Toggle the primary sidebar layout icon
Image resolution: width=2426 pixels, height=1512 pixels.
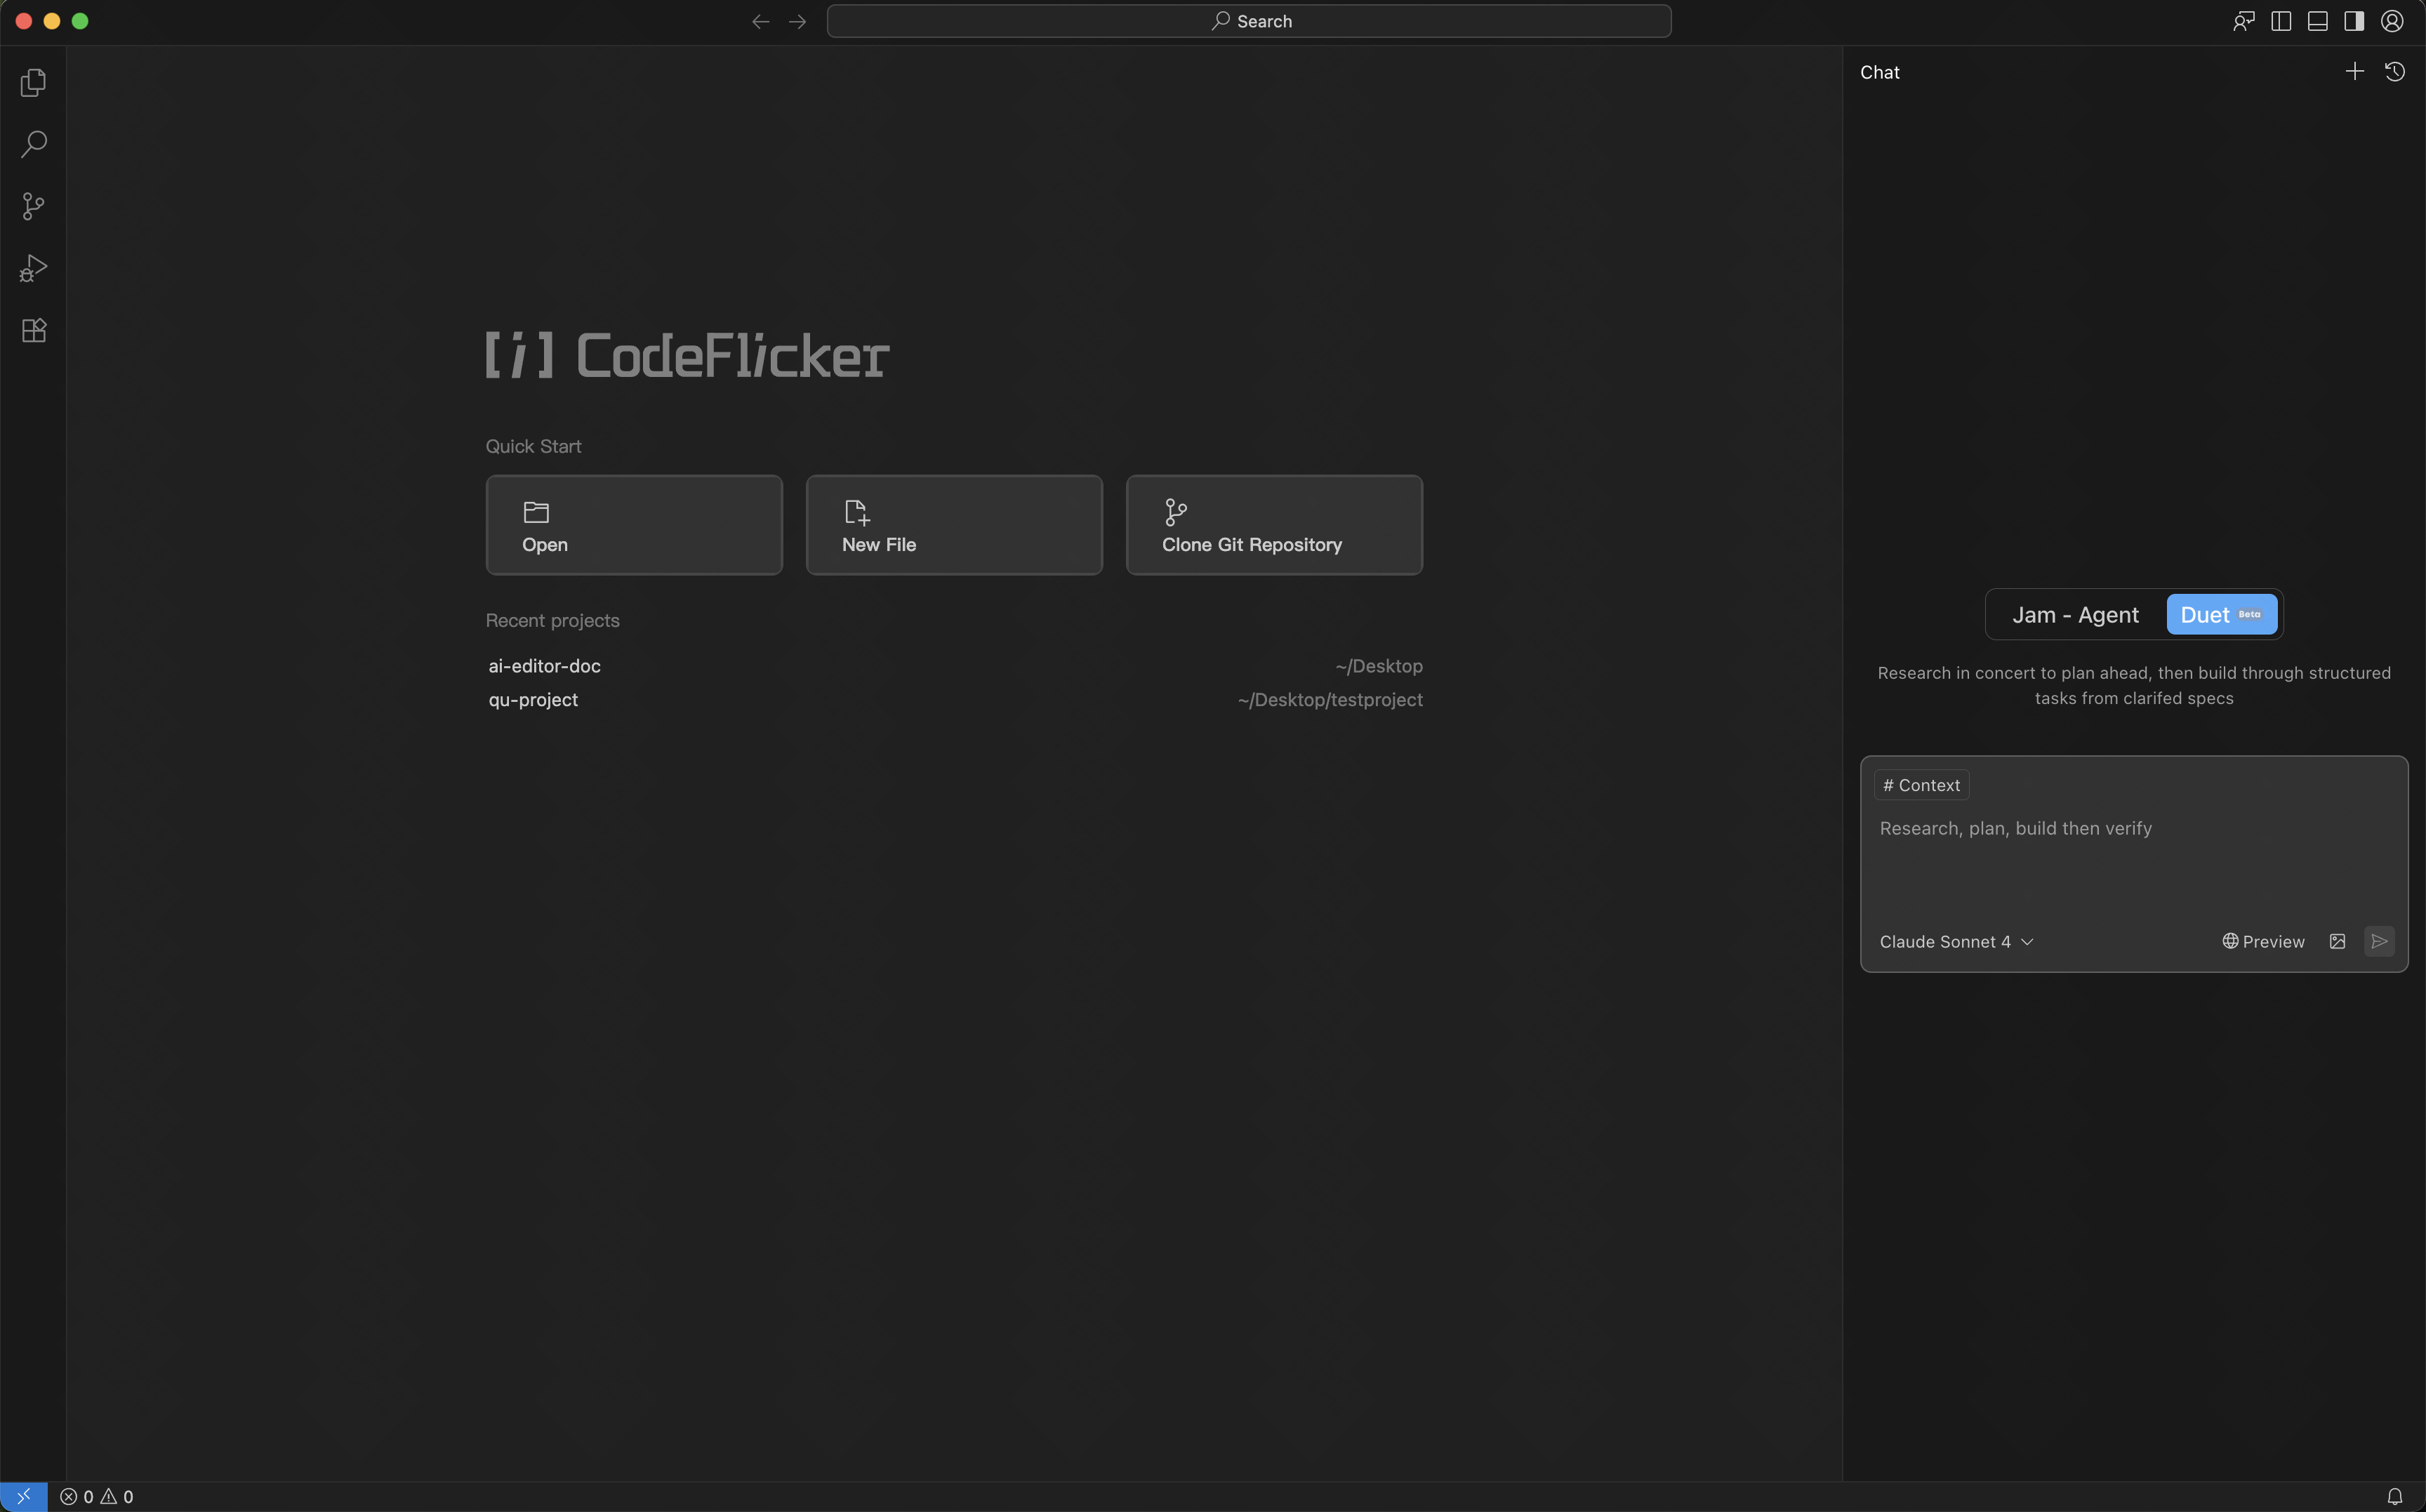click(x=2281, y=21)
